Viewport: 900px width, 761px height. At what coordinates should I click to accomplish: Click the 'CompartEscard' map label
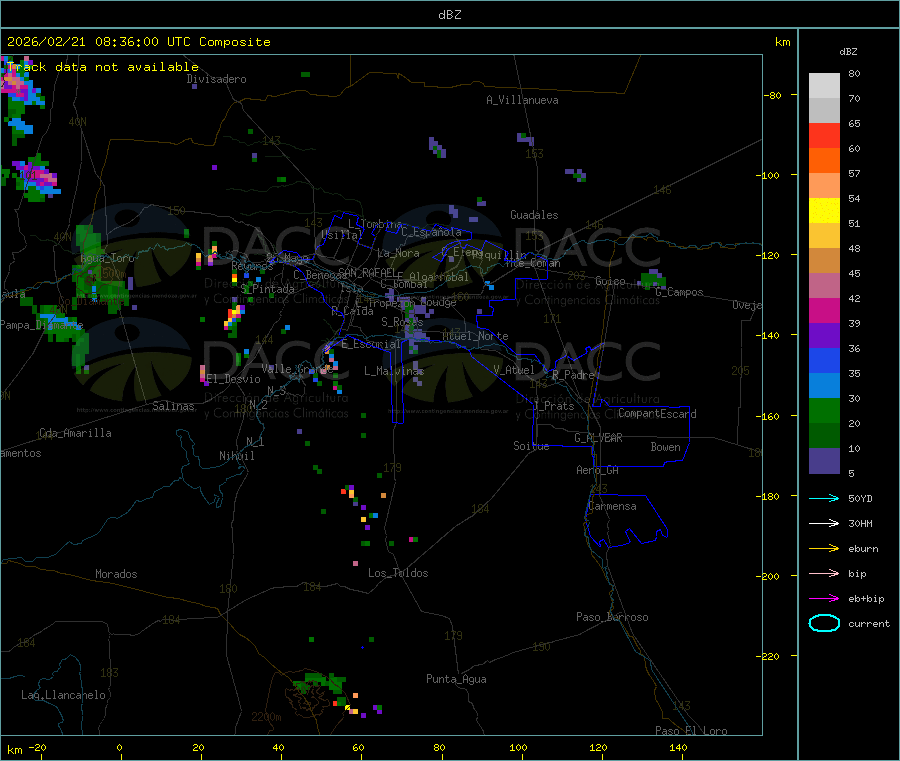click(x=657, y=413)
